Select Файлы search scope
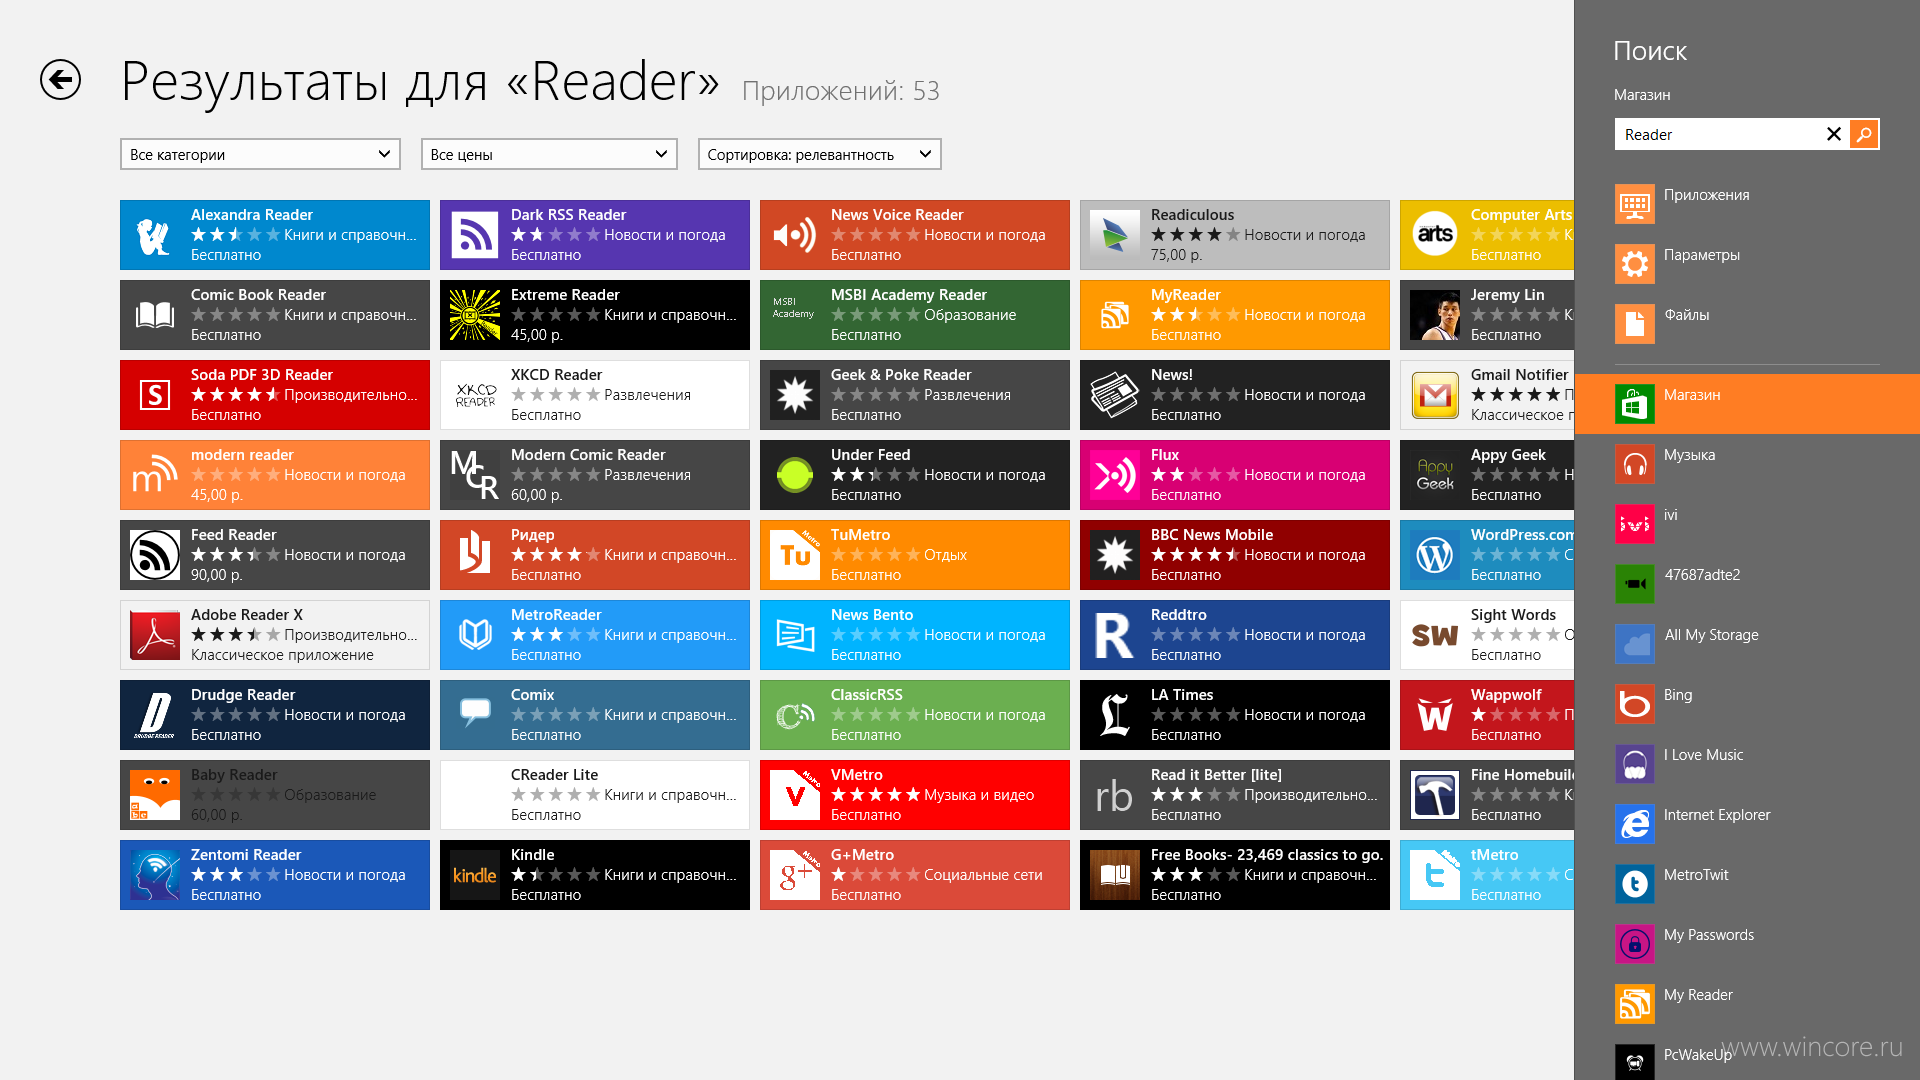 (1747, 324)
